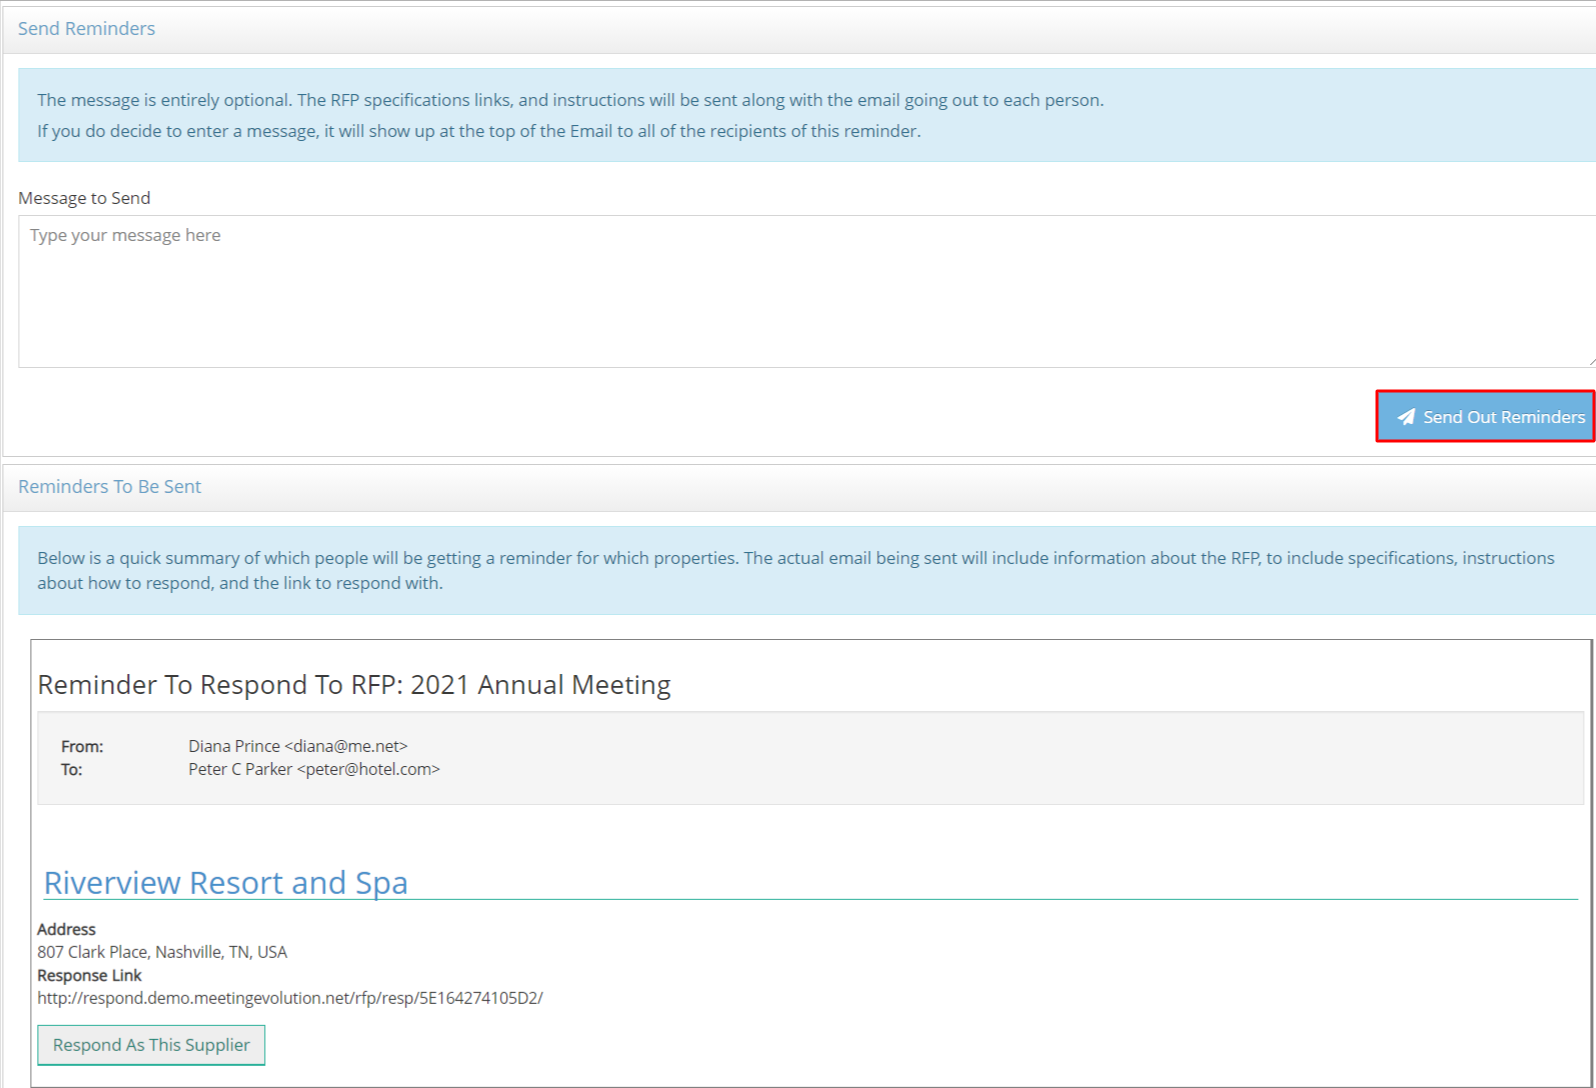Open Riverview Resort and Spa link
Viewport: 1596px width, 1088px height.
tap(226, 882)
